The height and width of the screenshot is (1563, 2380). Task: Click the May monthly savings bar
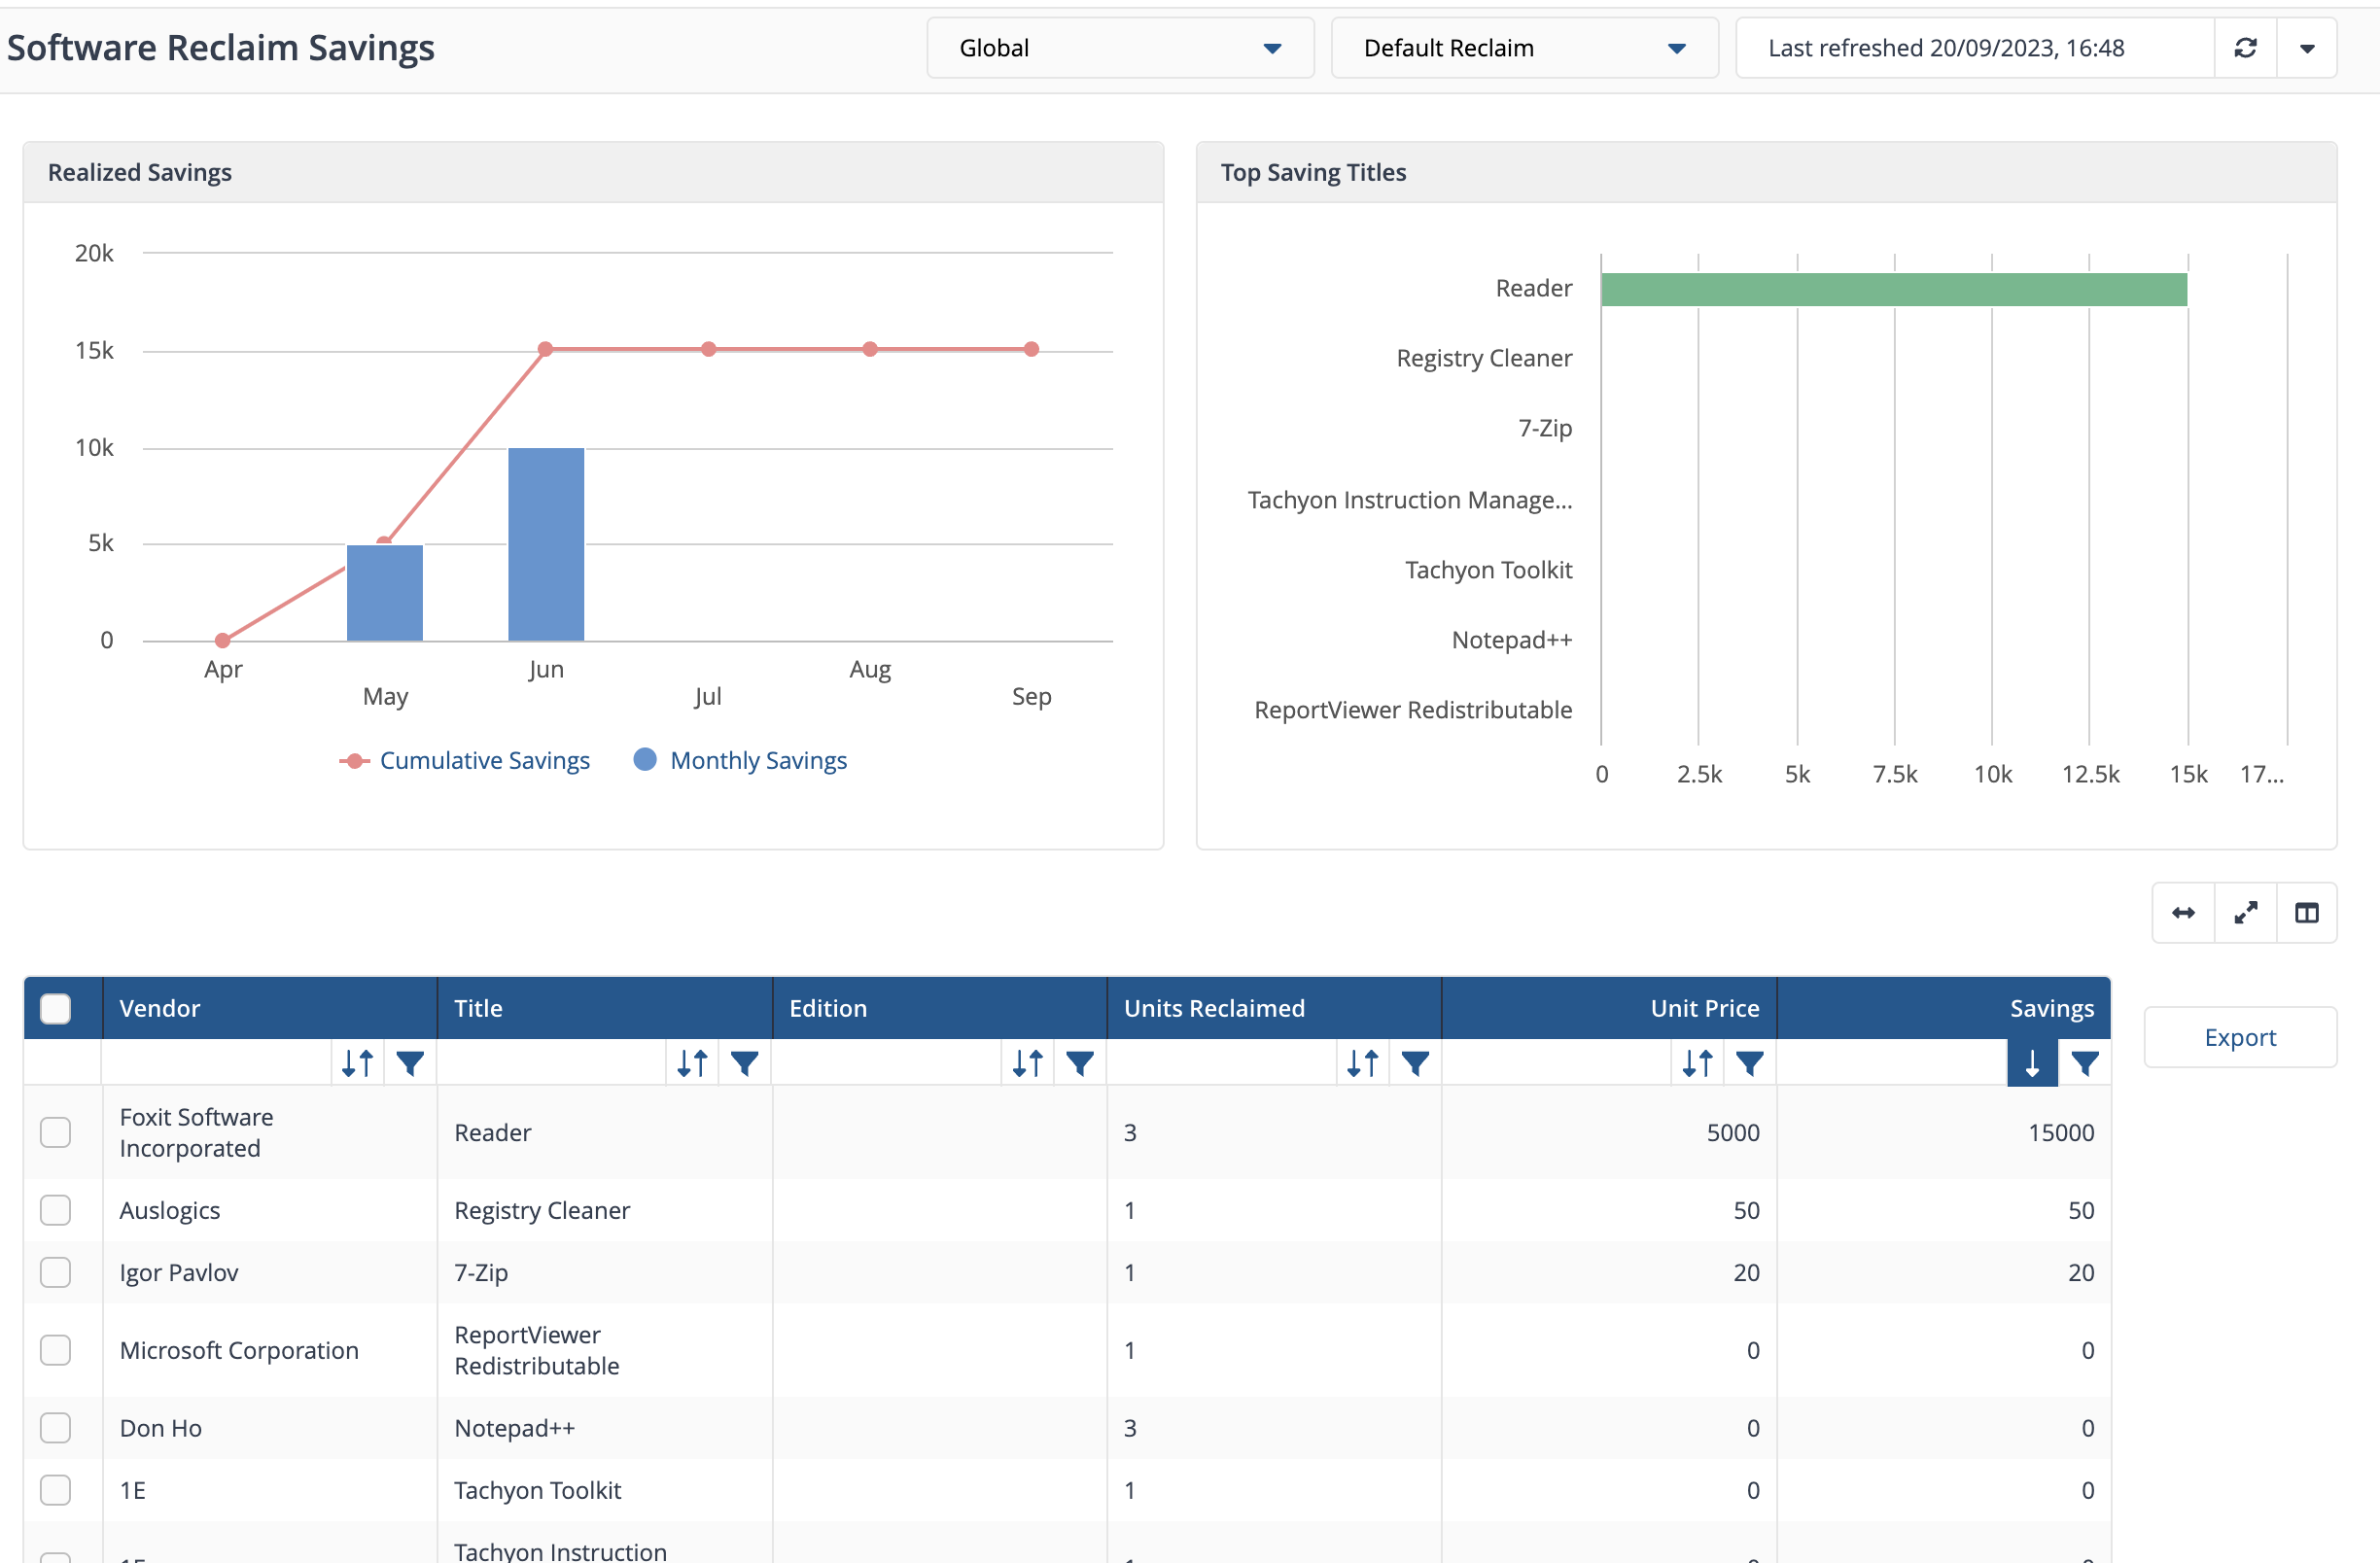385,593
